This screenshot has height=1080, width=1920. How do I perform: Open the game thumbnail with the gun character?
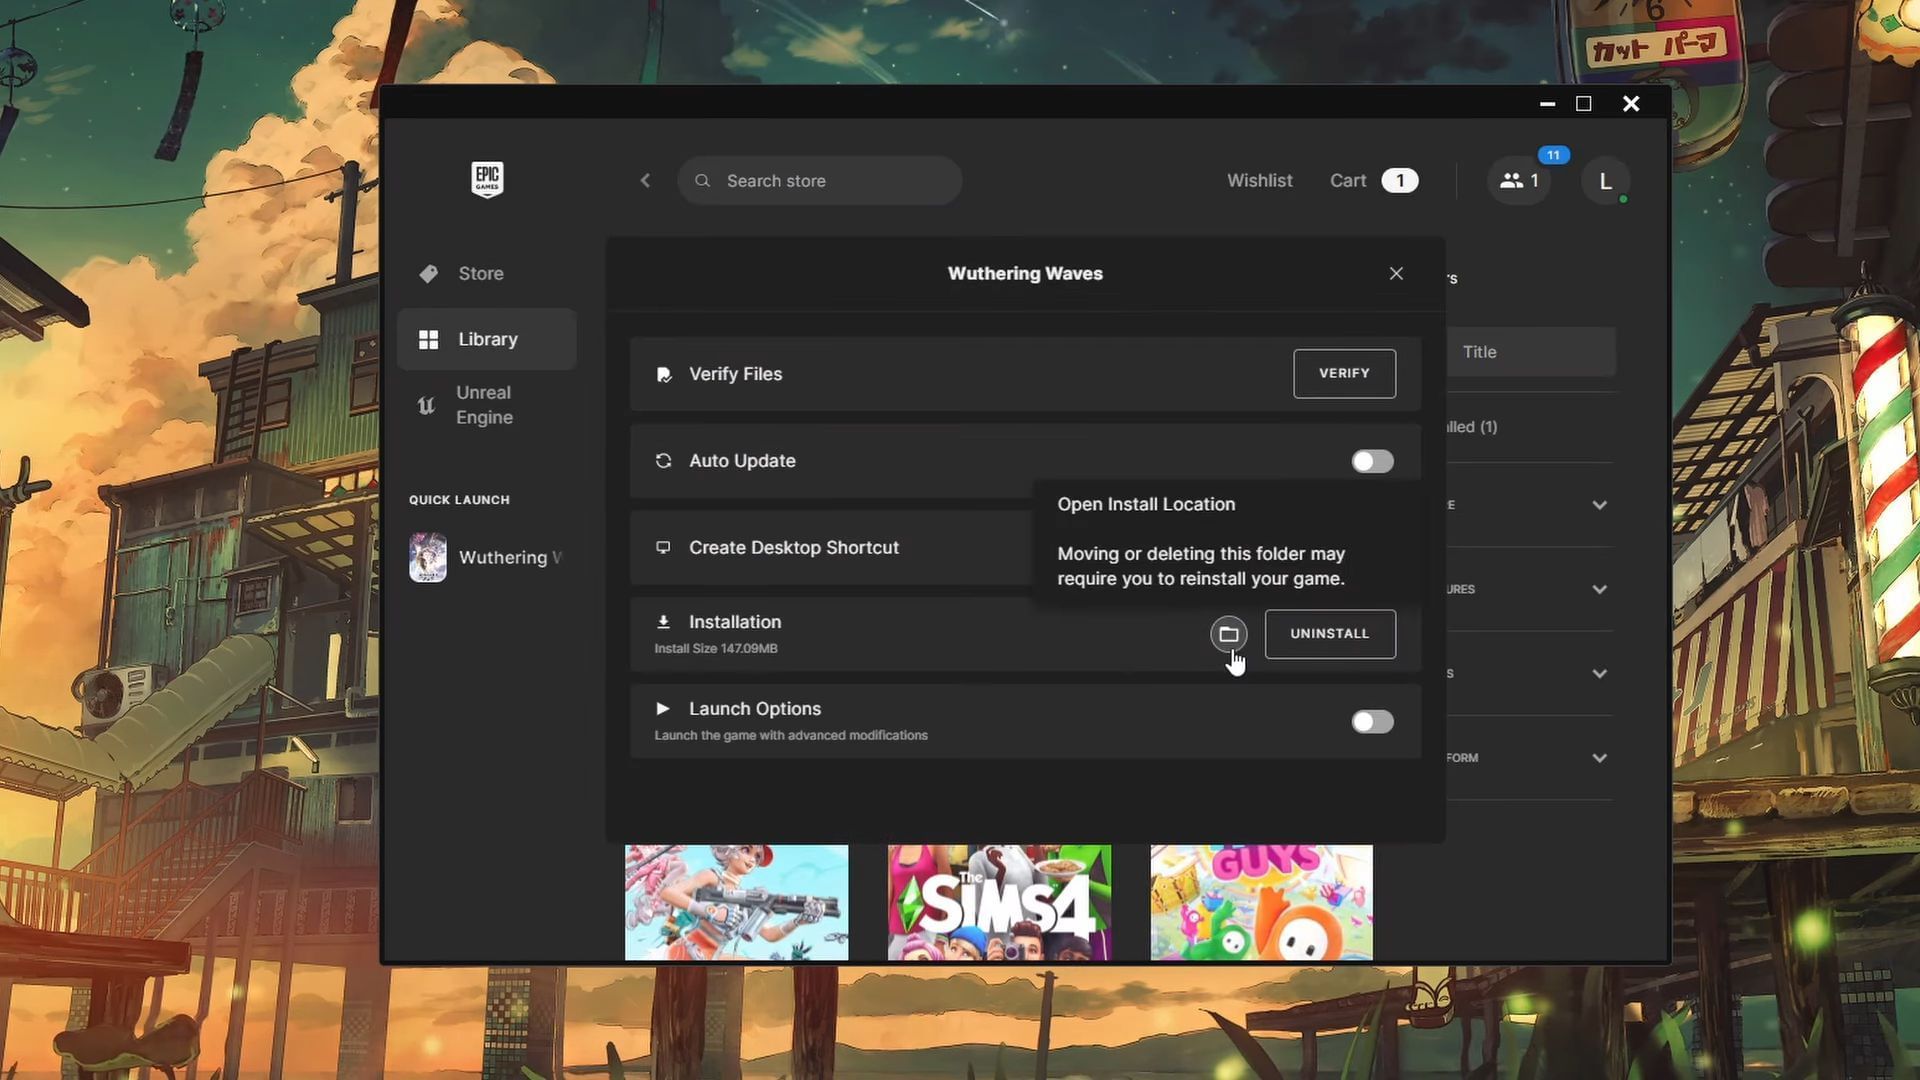[736, 902]
